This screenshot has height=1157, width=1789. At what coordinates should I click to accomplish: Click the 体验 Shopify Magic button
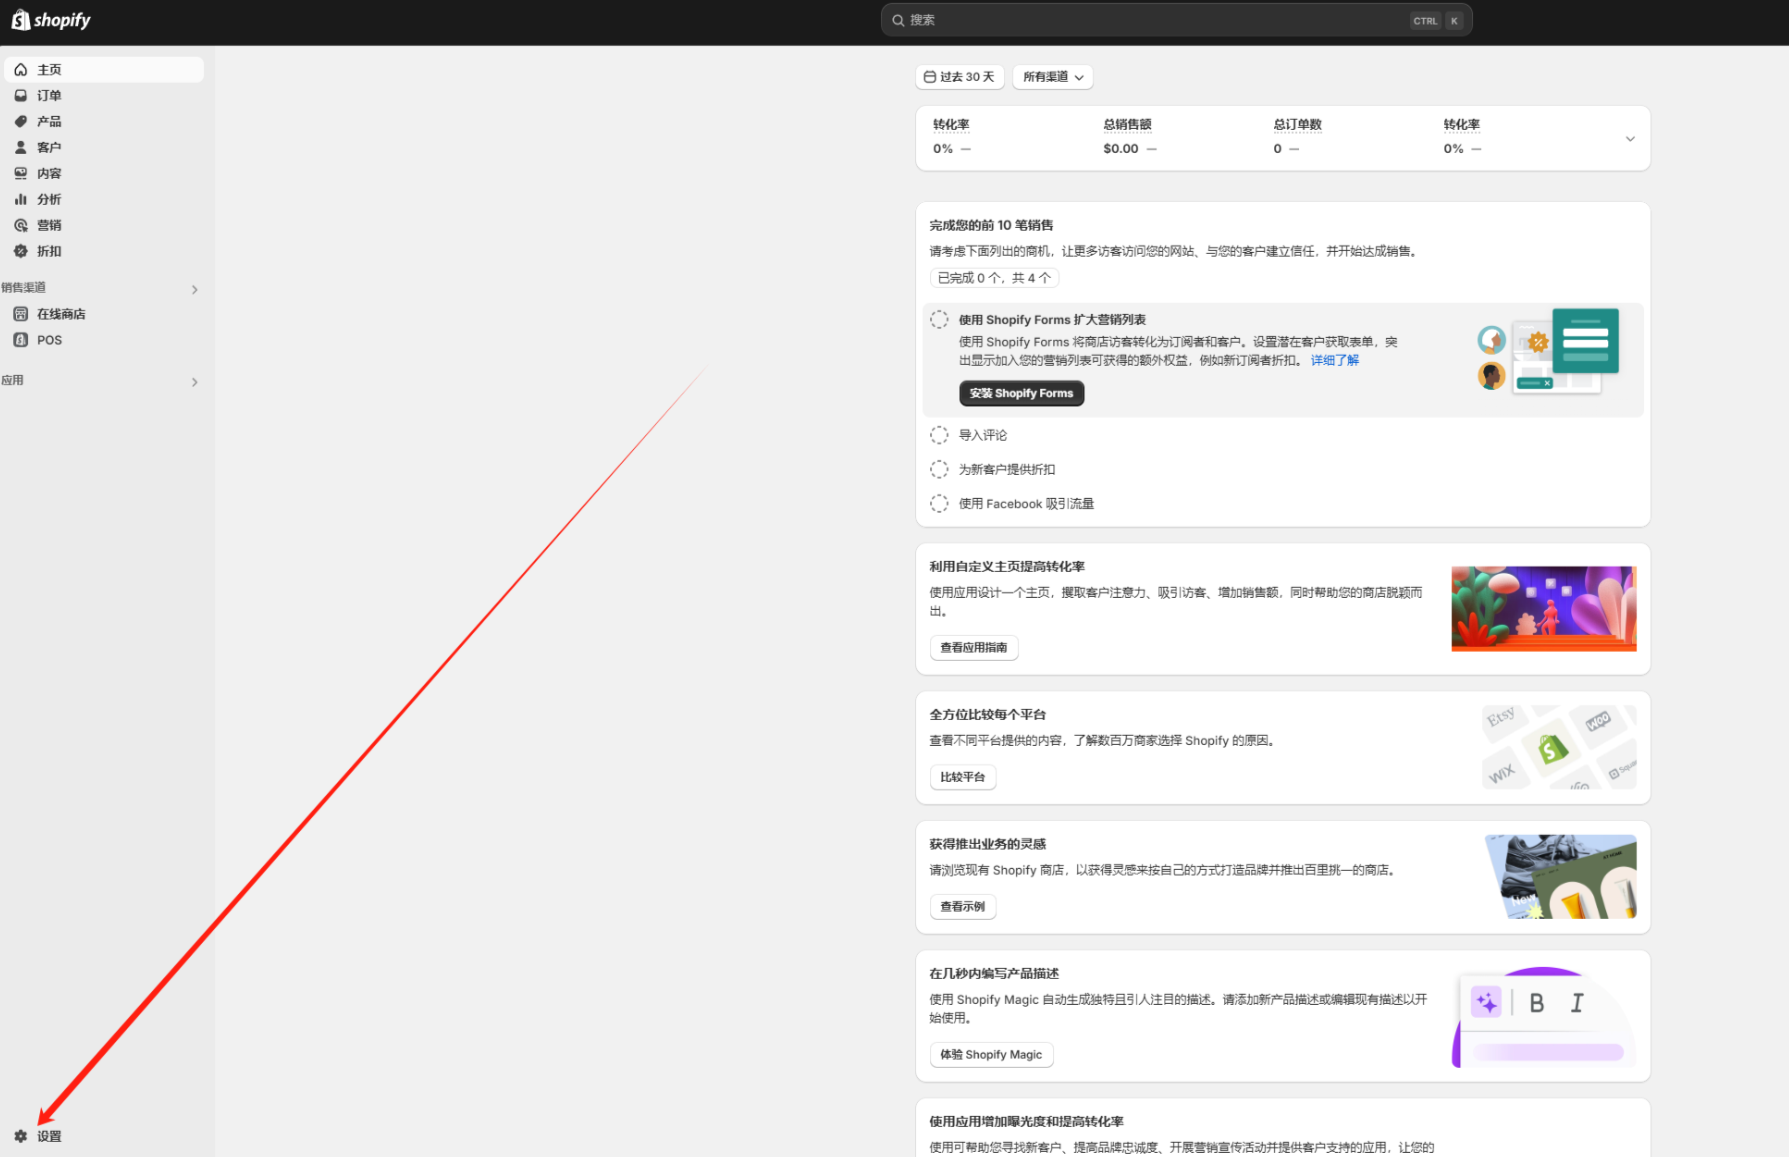coord(990,1055)
